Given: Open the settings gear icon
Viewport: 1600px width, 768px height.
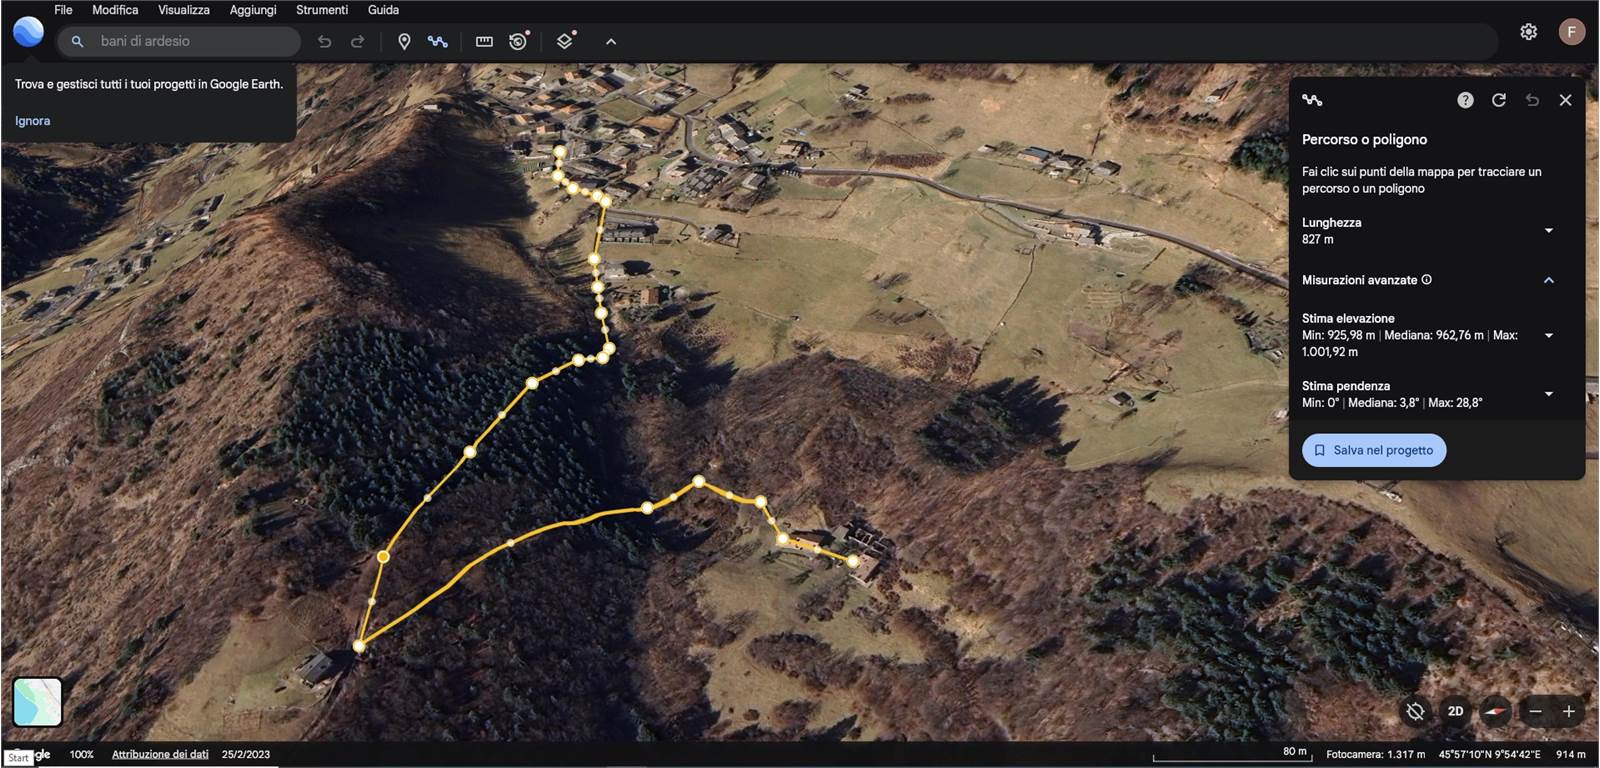Looking at the screenshot, I should tap(1528, 32).
